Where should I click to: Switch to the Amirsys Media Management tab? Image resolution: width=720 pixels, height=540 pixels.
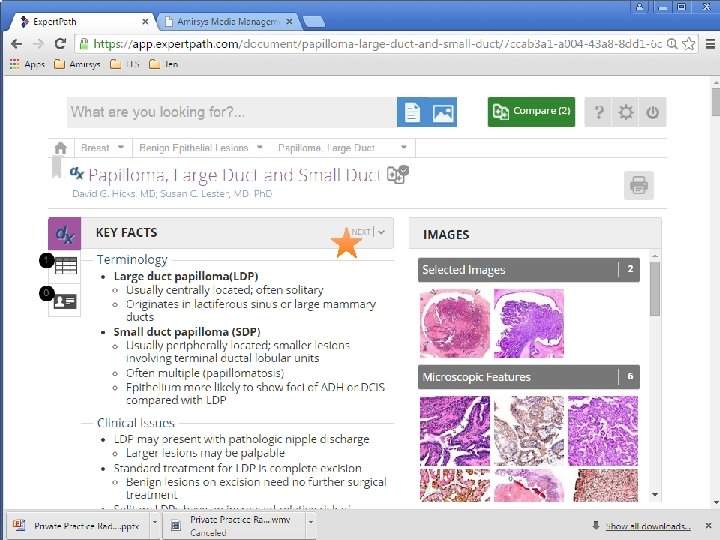tap(227, 22)
